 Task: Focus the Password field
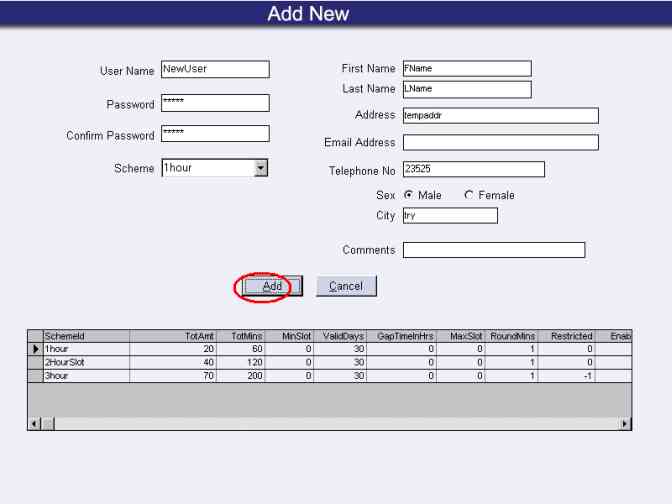(x=215, y=103)
